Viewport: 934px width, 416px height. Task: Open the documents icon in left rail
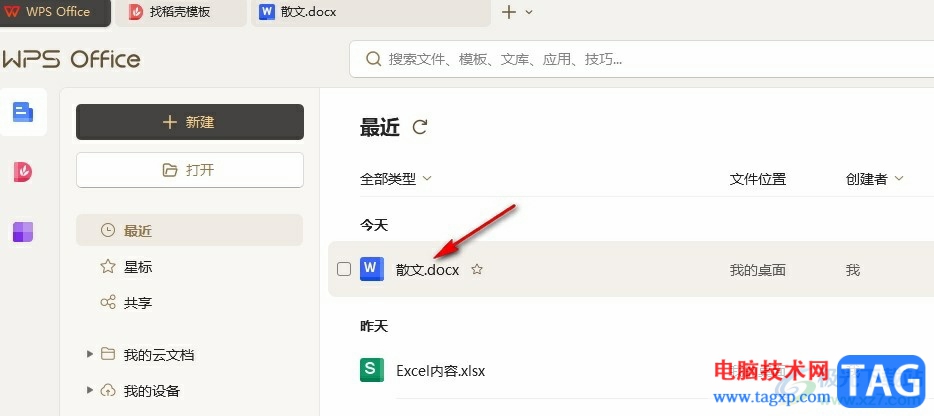coord(23,112)
